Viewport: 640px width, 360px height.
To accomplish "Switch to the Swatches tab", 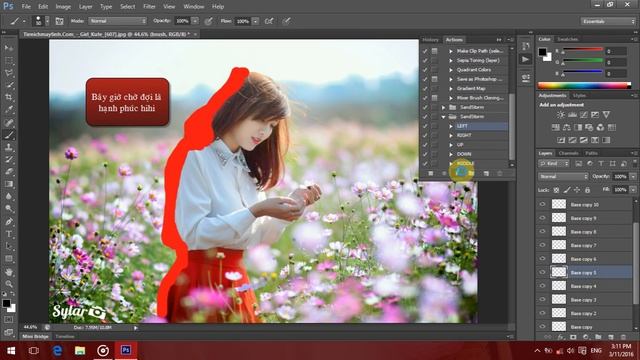I will 568,39.
